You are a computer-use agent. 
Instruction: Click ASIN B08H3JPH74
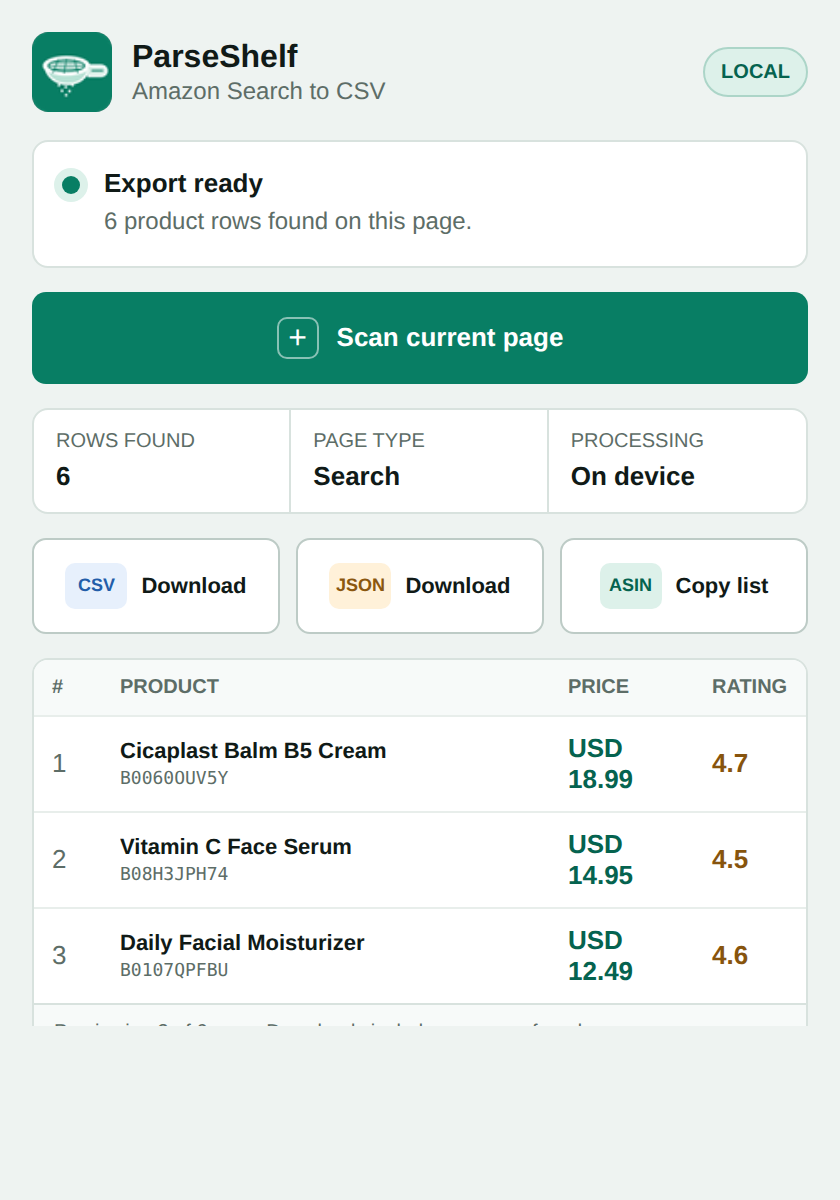click(174, 874)
